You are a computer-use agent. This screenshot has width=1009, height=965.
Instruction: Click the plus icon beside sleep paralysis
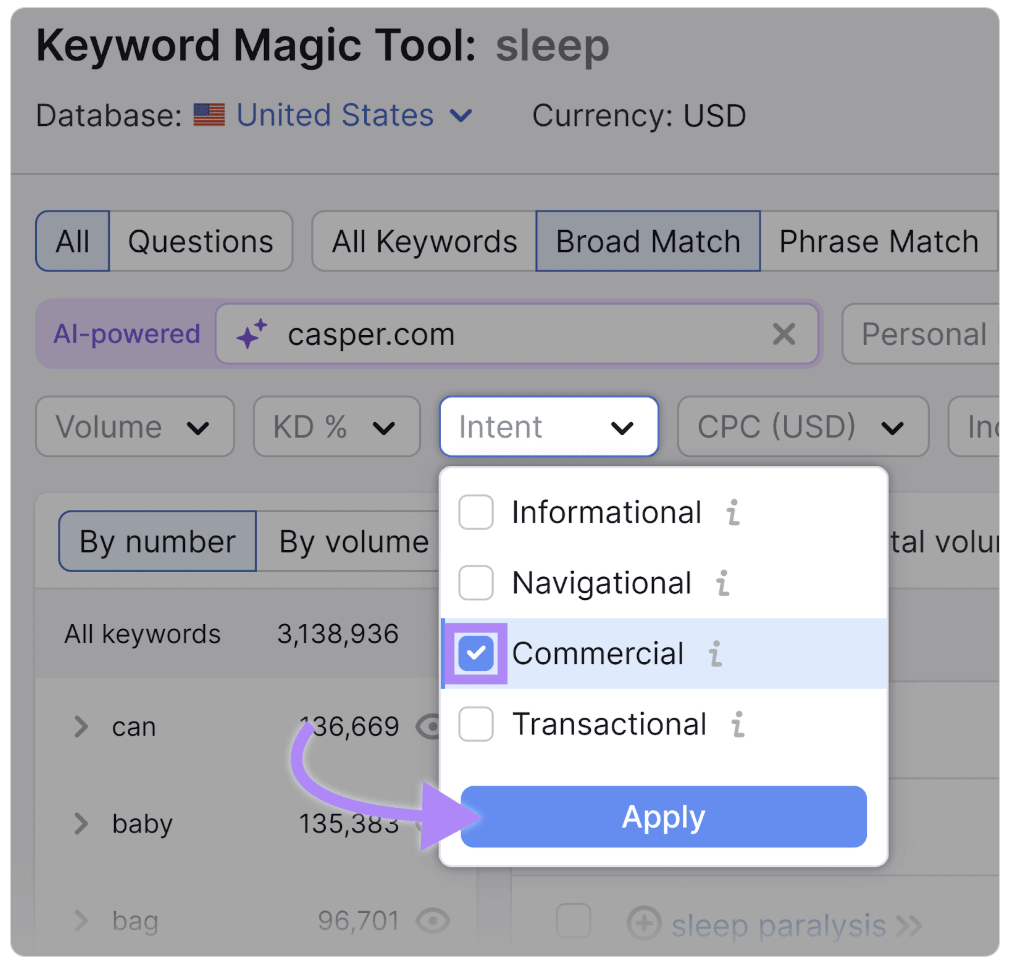pos(642,925)
